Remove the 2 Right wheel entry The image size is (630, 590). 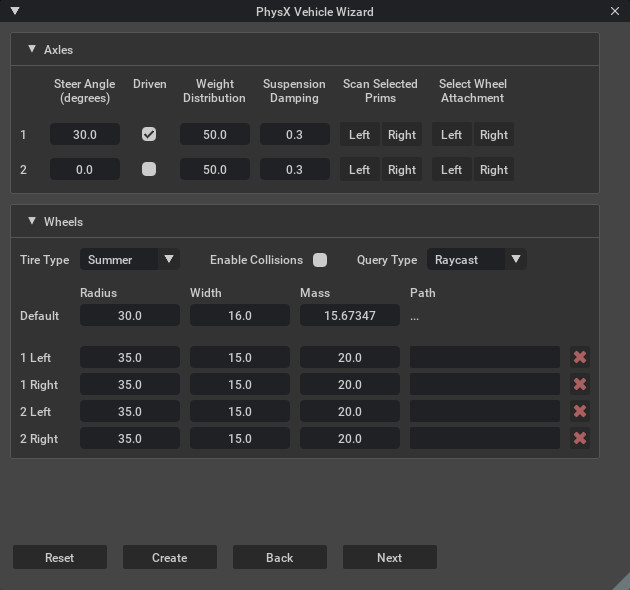click(579, 438)
